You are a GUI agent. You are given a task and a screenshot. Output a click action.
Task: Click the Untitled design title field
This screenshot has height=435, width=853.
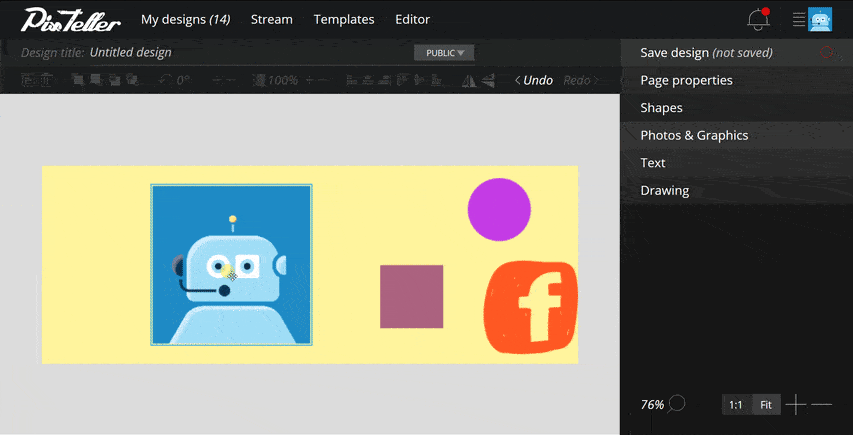[131, 52]
